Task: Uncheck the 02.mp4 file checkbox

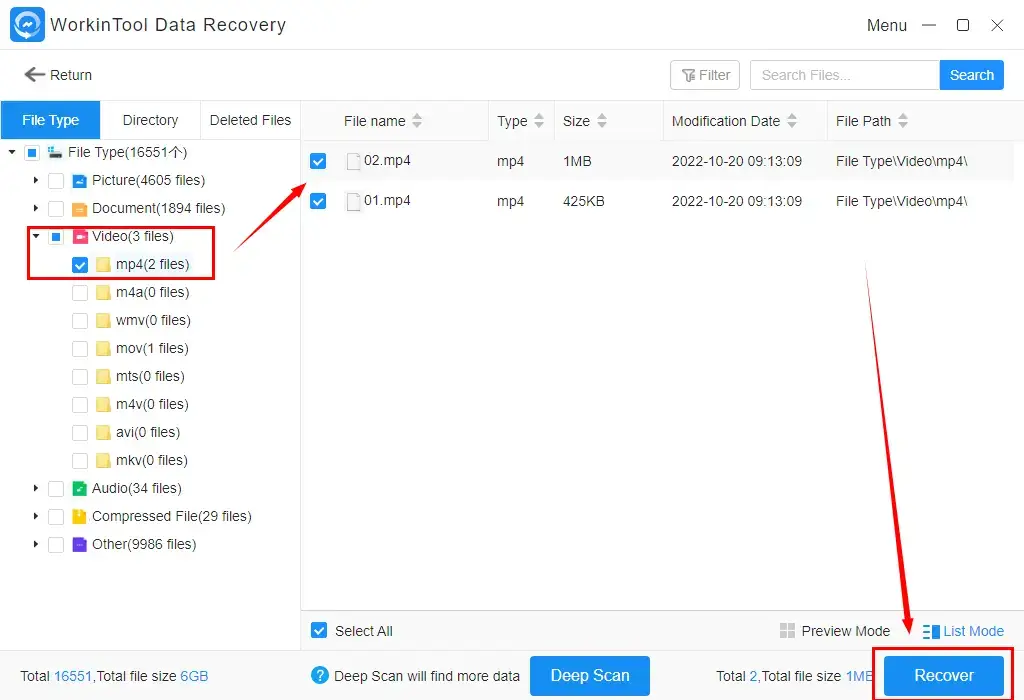Action: tap(318, 161)
